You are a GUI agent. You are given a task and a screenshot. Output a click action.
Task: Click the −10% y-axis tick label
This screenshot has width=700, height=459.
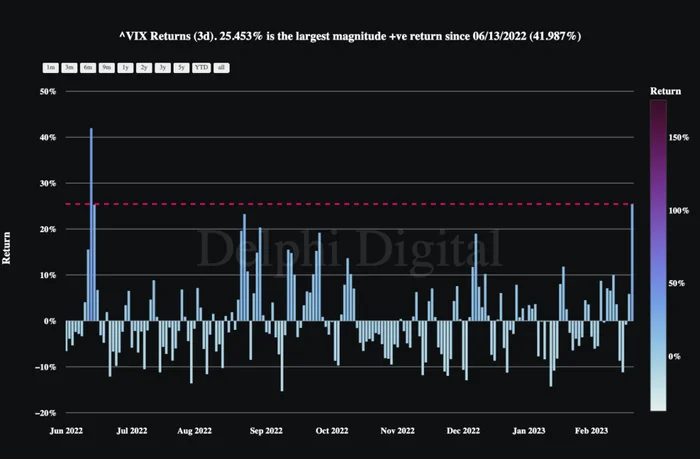click(x=46, y=367)
